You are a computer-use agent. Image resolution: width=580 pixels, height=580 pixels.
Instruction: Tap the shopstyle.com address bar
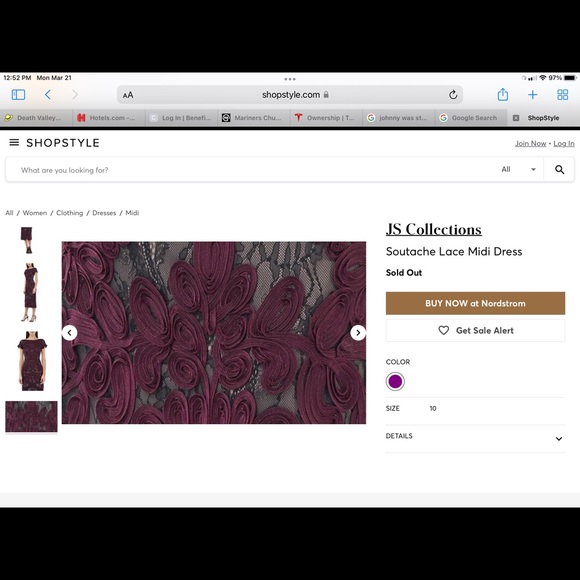(290, 95)
